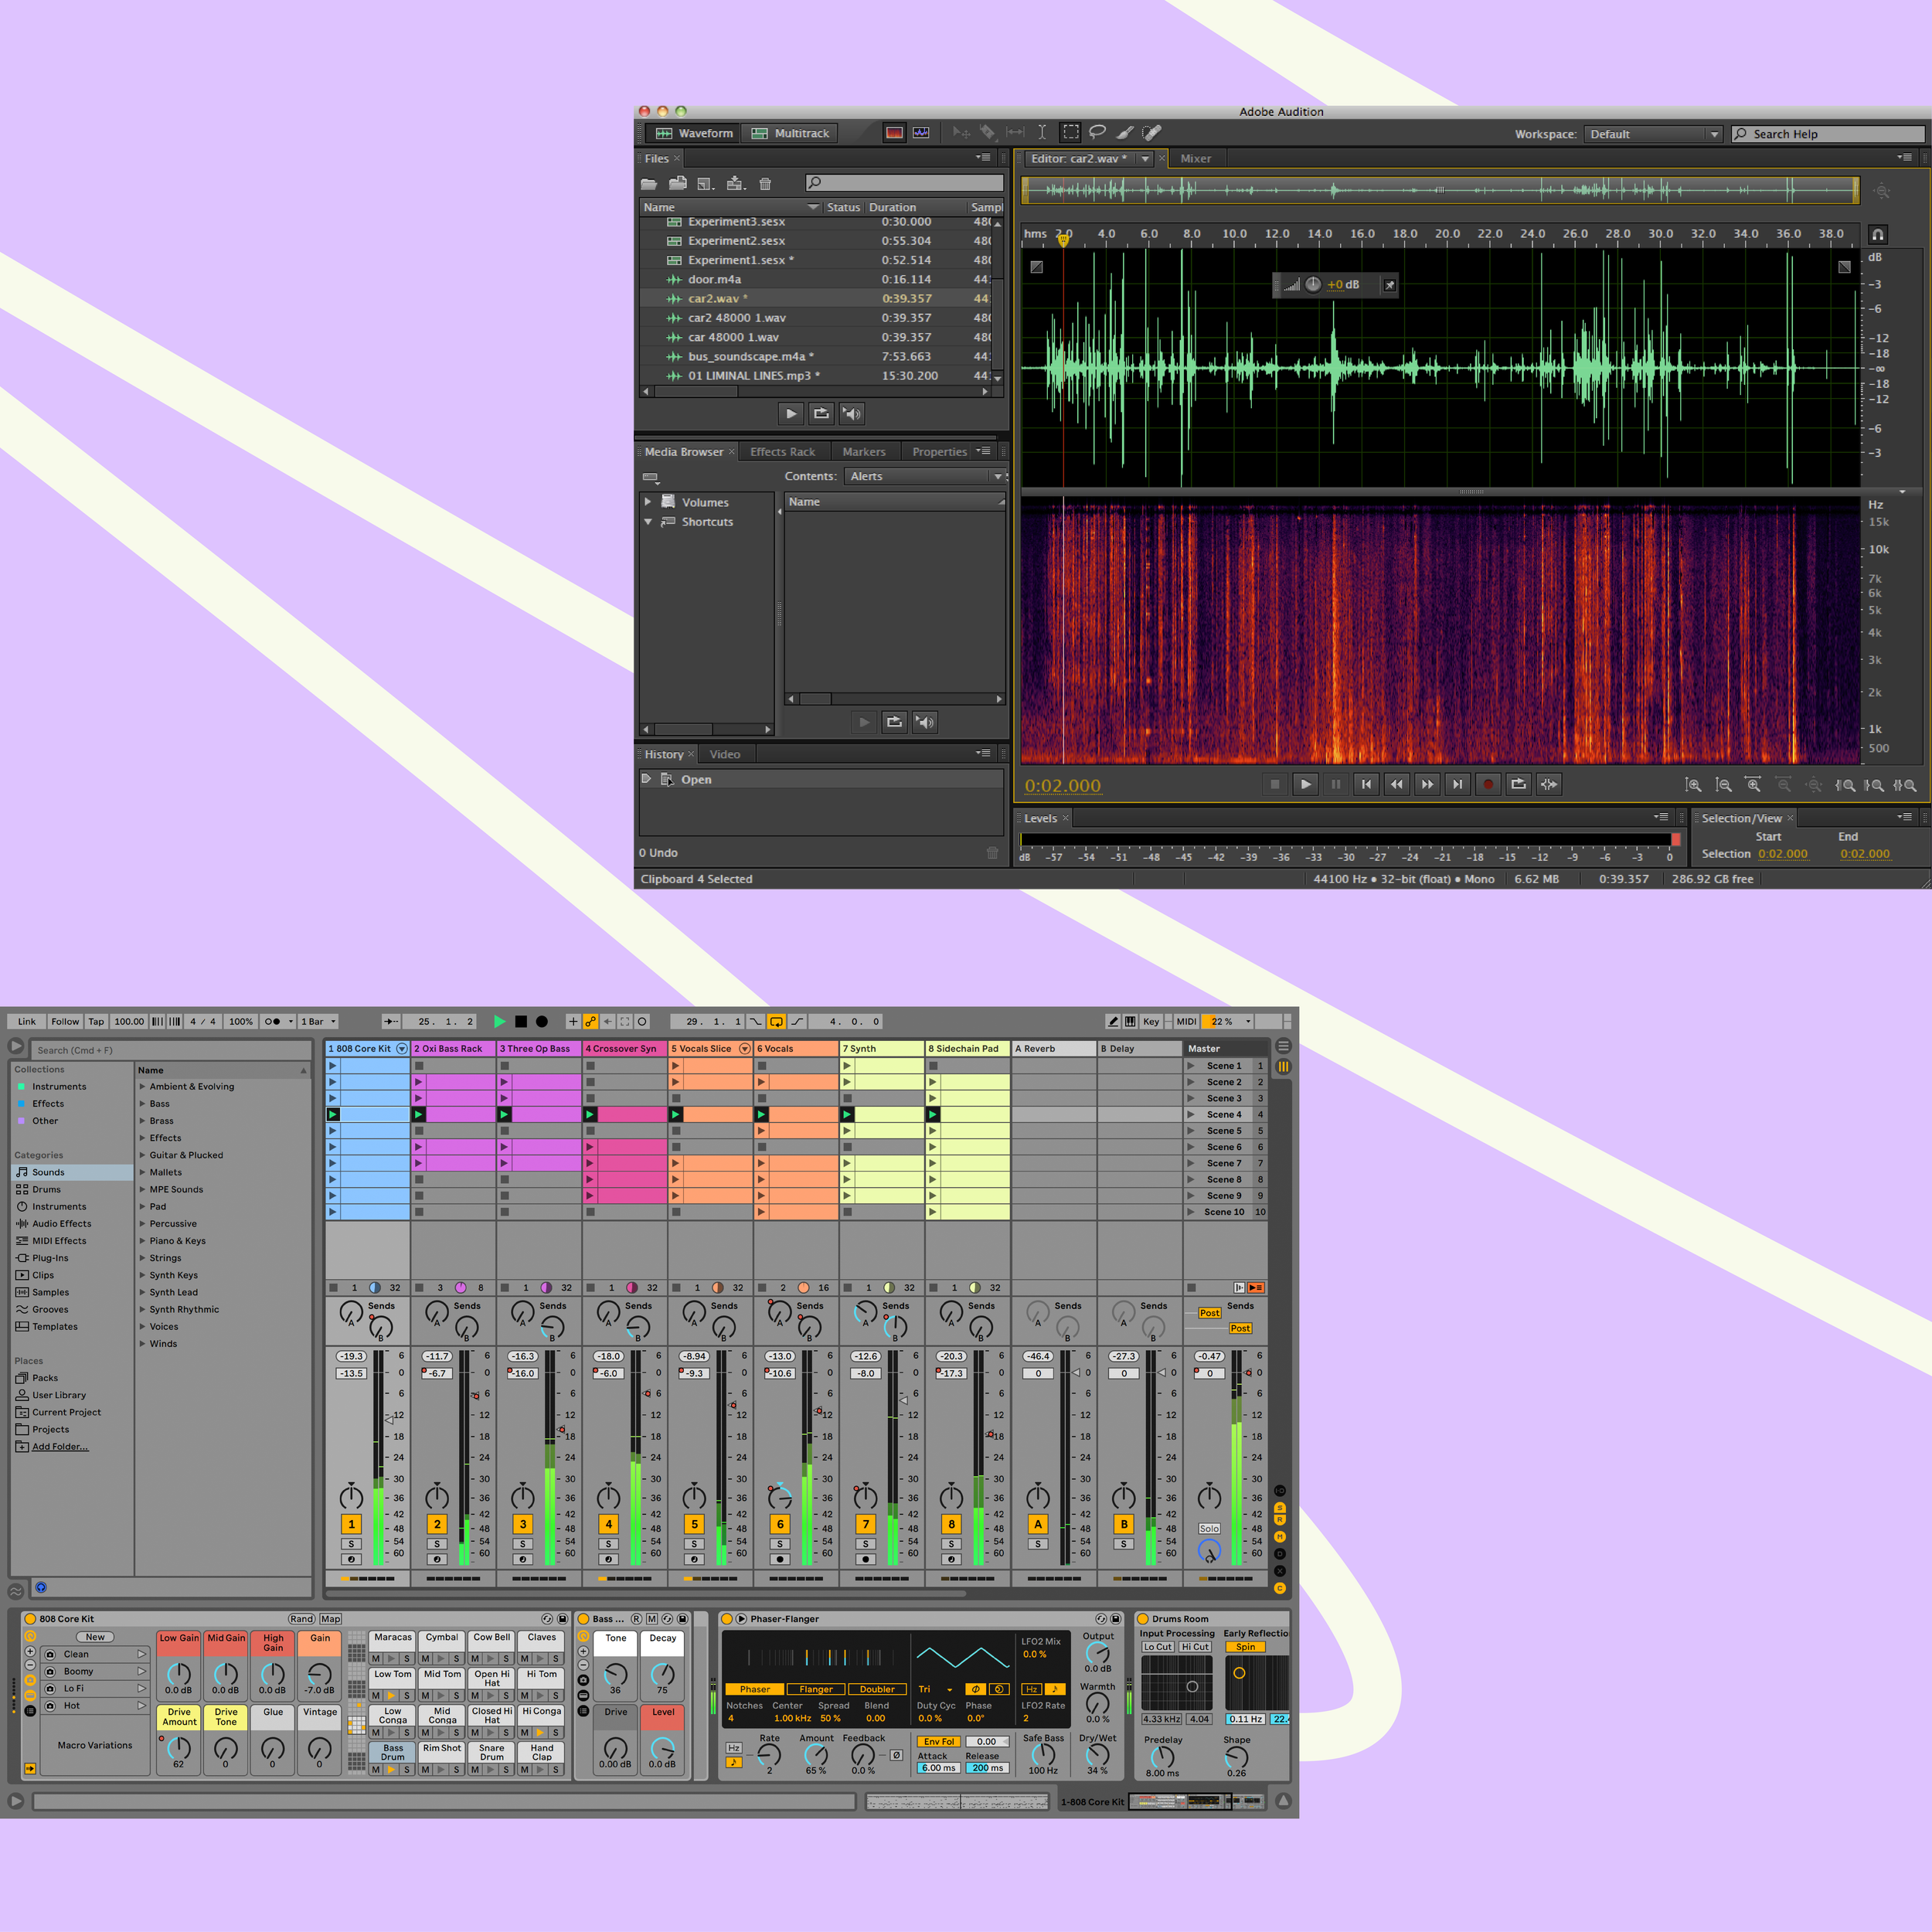Adjust the Dry/Wet knob in Phaser-Flanger
1932x1932 pixels.
pos(1097,1754)
